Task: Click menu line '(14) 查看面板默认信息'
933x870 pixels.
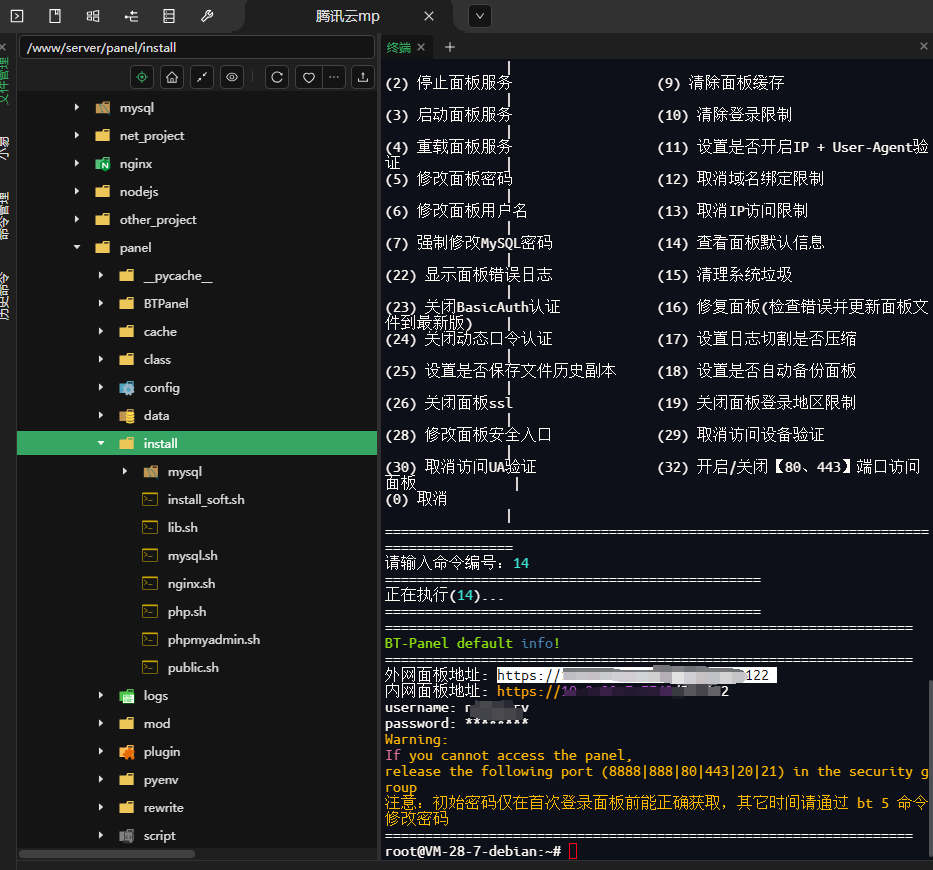Action: point(741,242)
